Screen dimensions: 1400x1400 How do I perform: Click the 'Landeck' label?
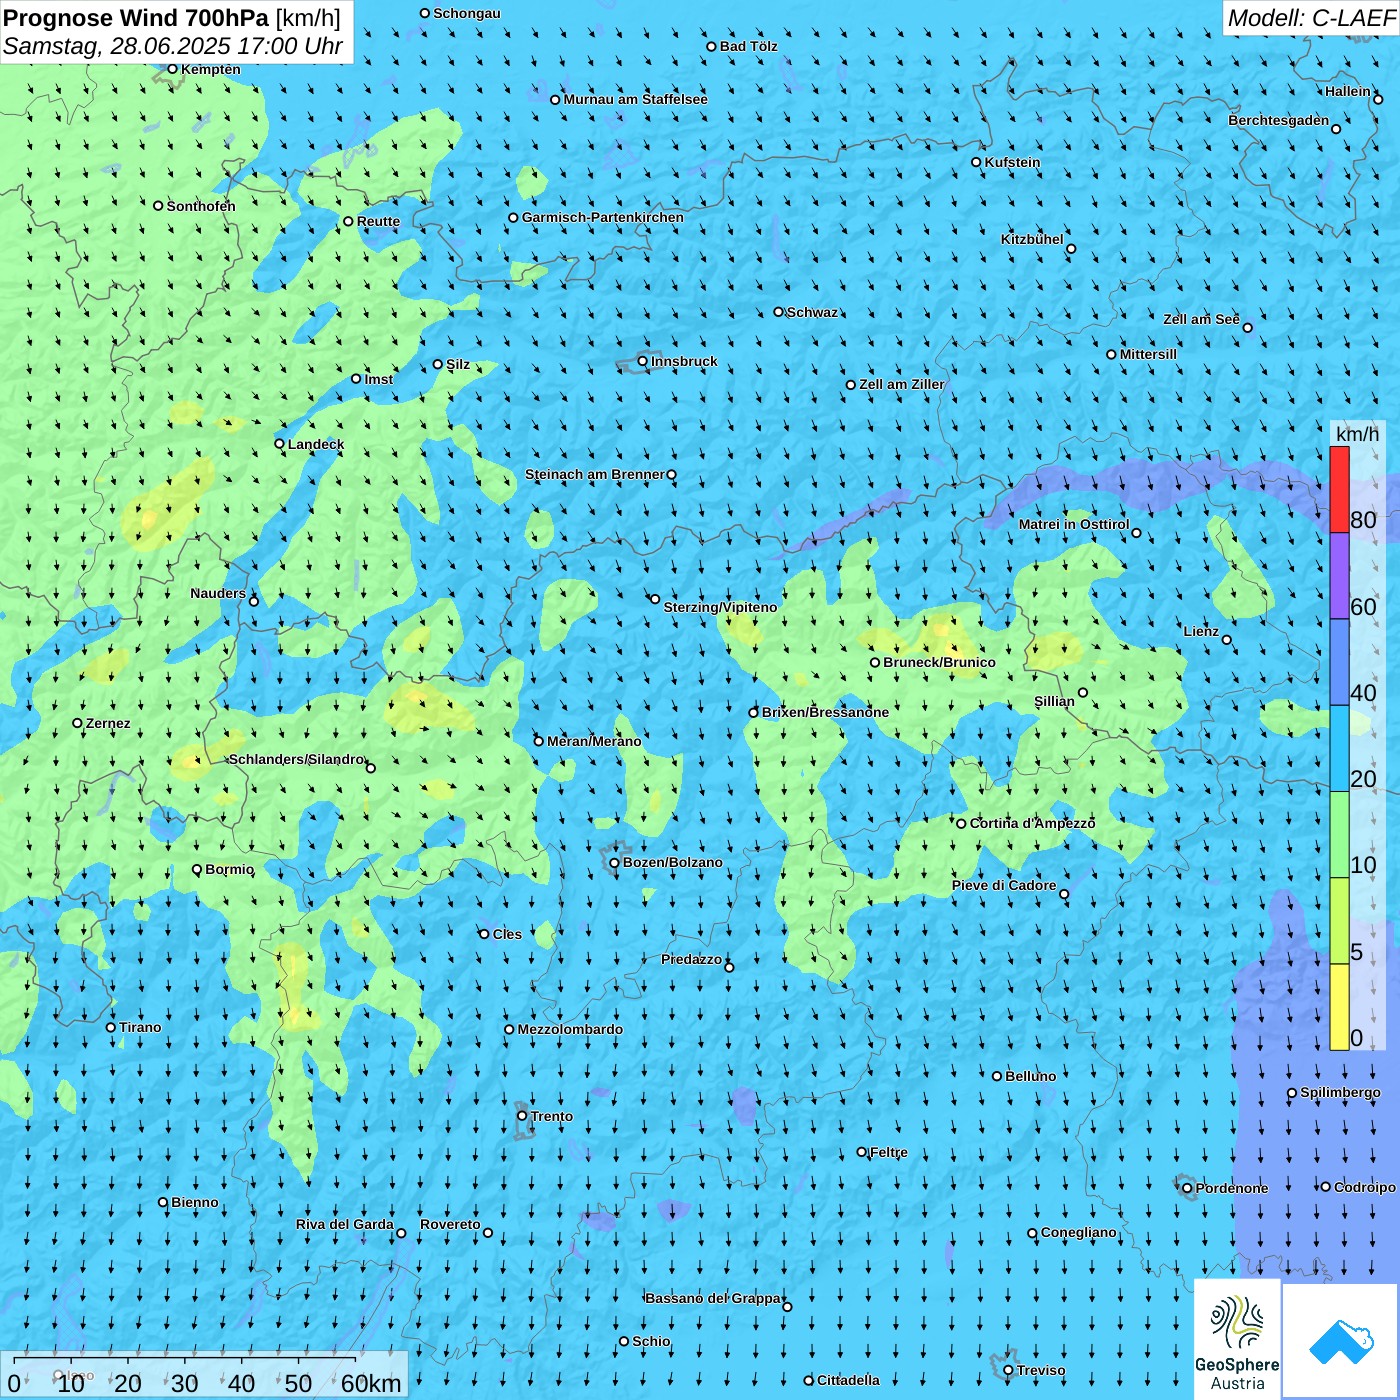click(316, 444)
